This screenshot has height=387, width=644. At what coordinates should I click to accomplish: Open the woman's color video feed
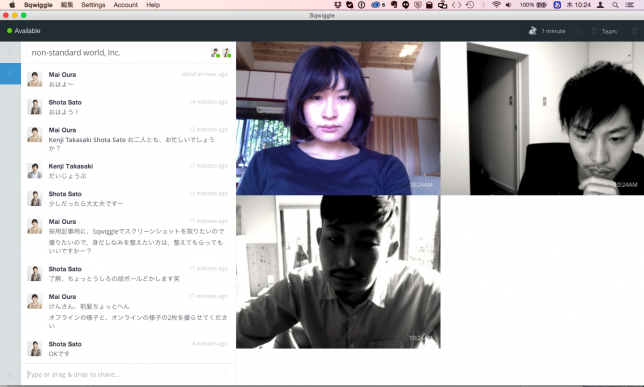(338, 118)
